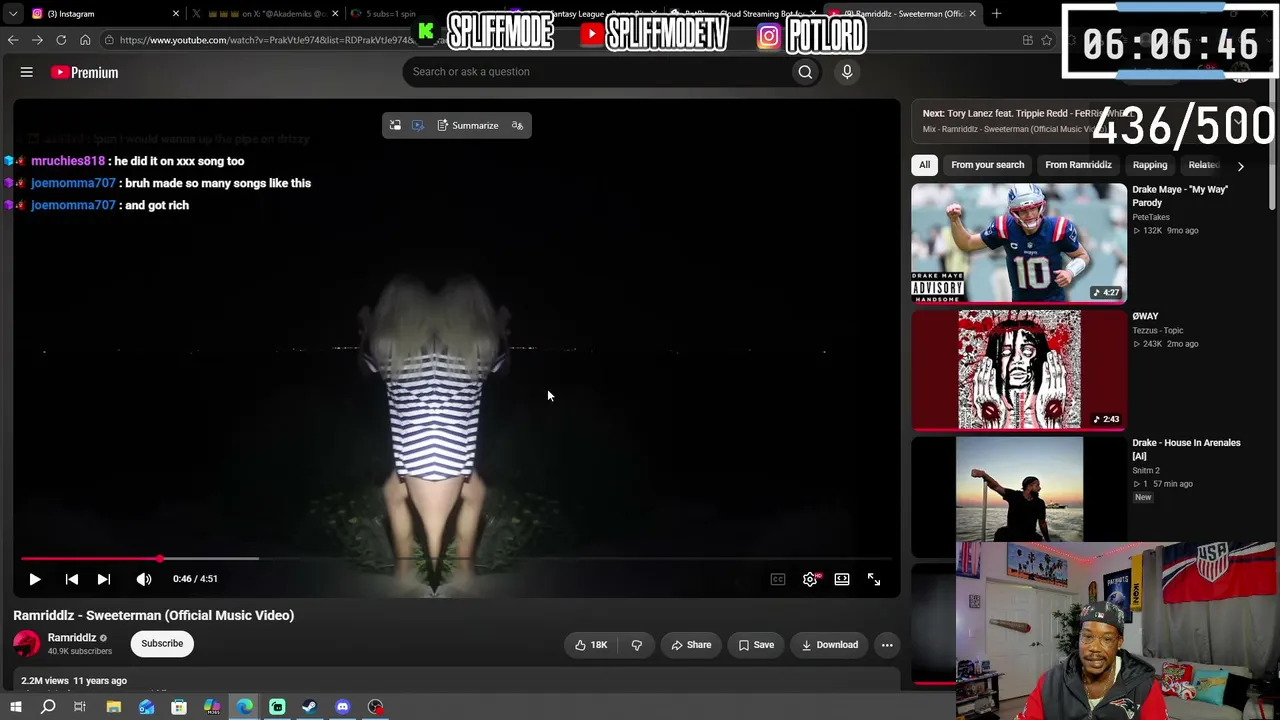Select the From your search chip

988,165
